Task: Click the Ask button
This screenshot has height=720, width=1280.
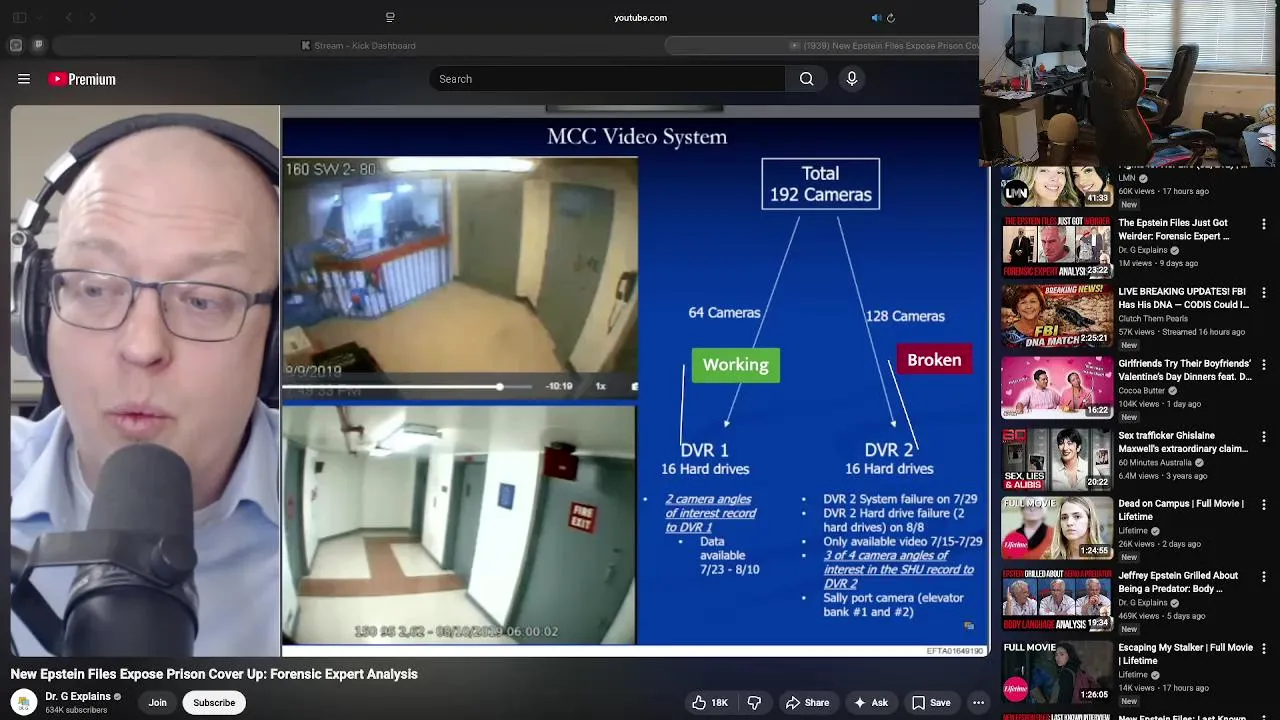Action: click(x=870, y=703)
